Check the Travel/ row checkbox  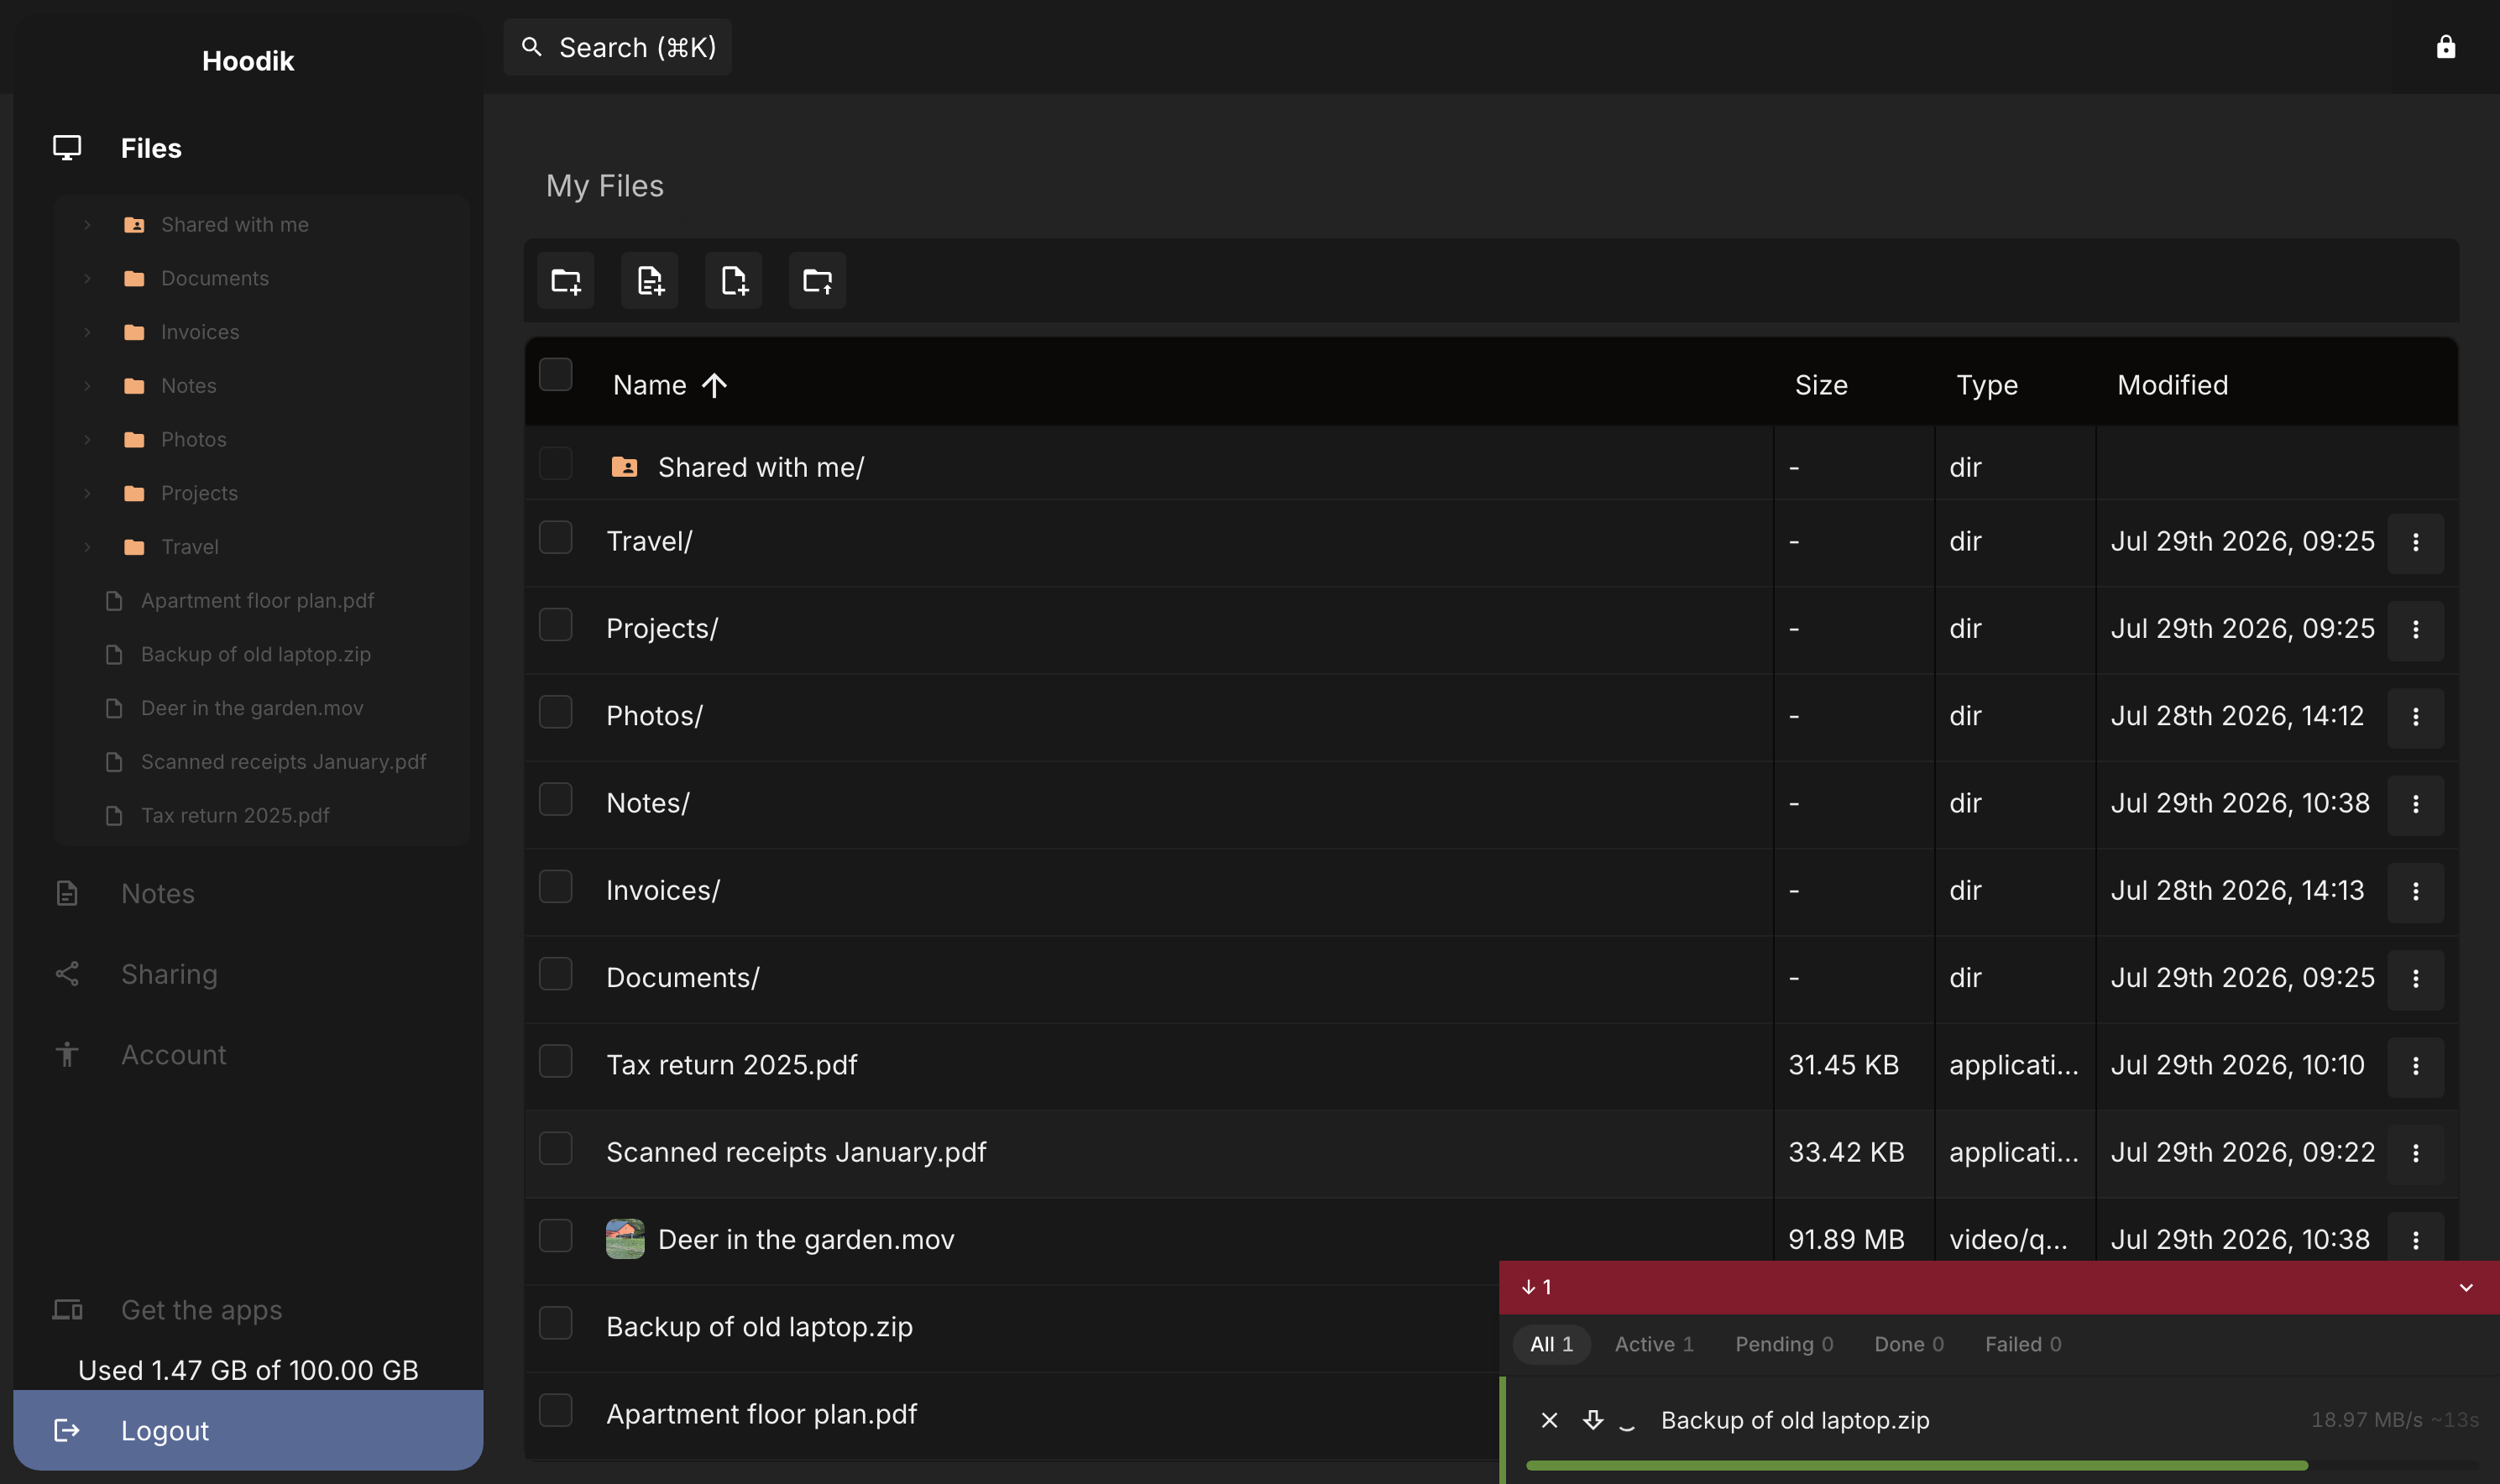556,538
